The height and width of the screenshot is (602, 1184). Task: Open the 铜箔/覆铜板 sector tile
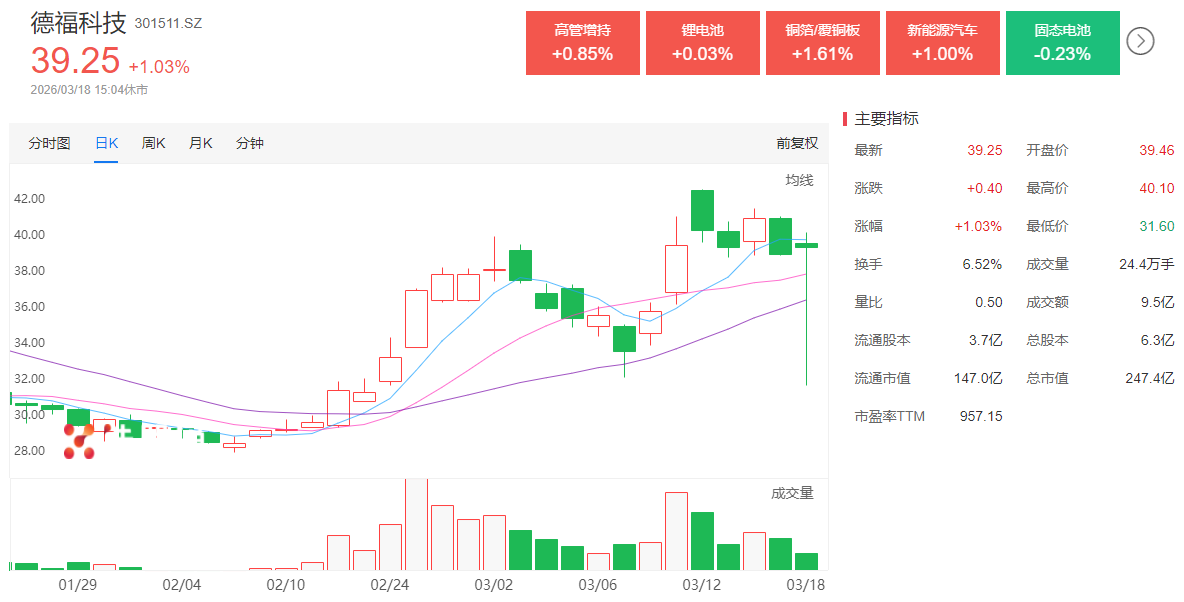[x=822, y=43]
